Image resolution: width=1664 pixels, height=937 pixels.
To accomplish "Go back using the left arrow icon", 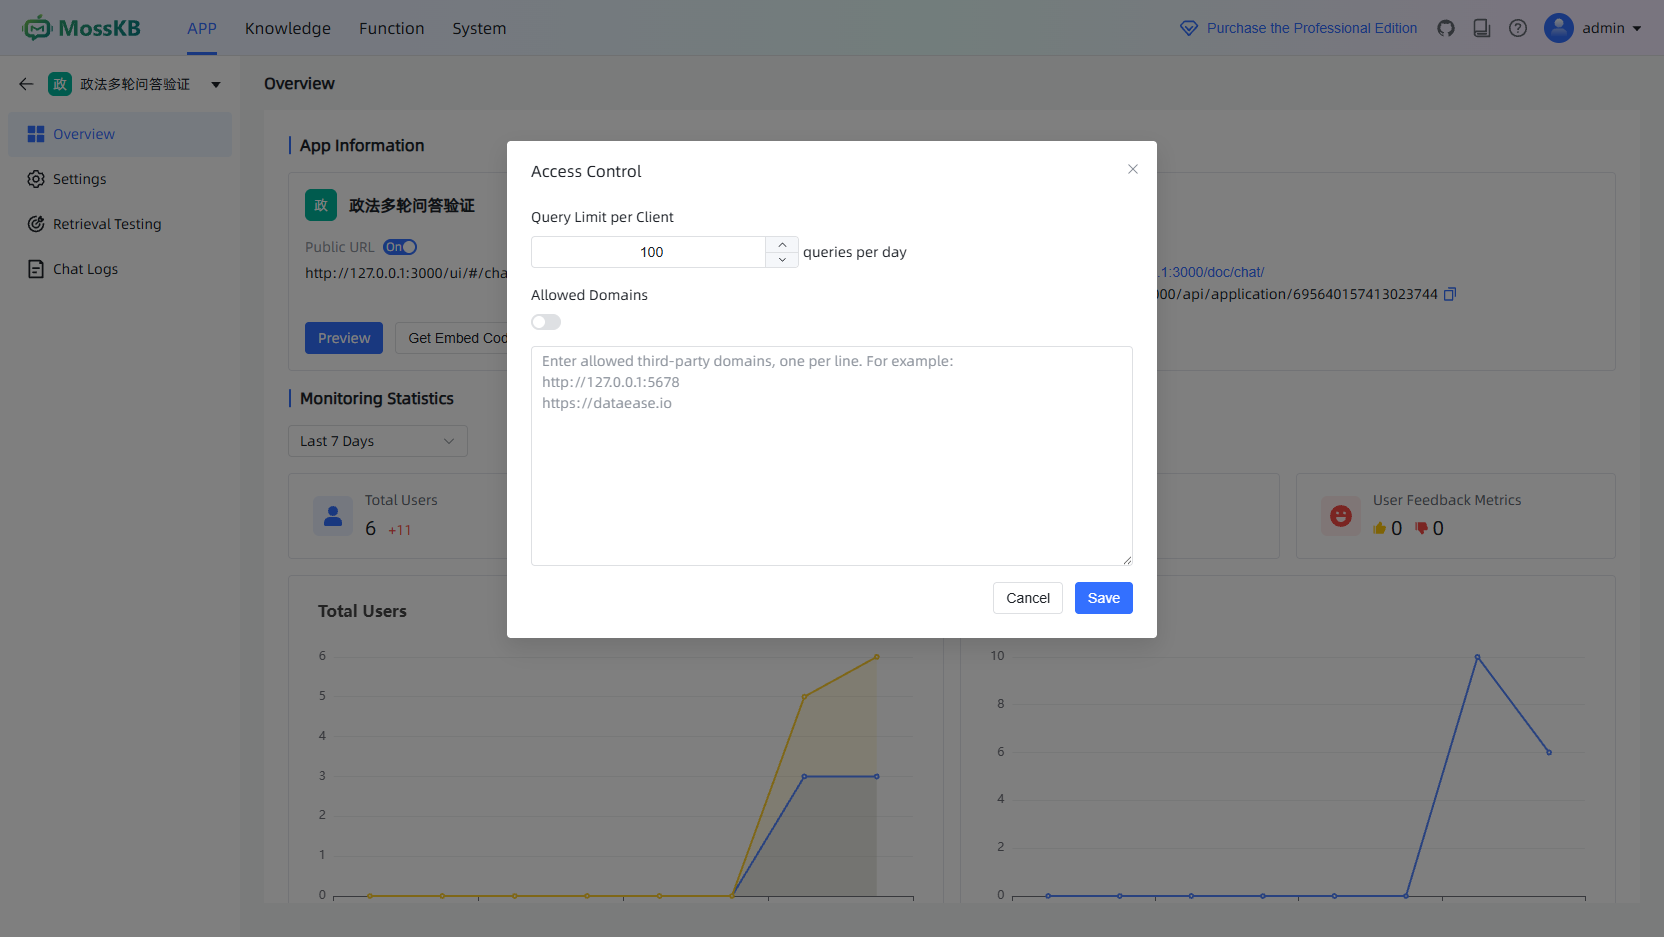I will [x=27, y=84].
